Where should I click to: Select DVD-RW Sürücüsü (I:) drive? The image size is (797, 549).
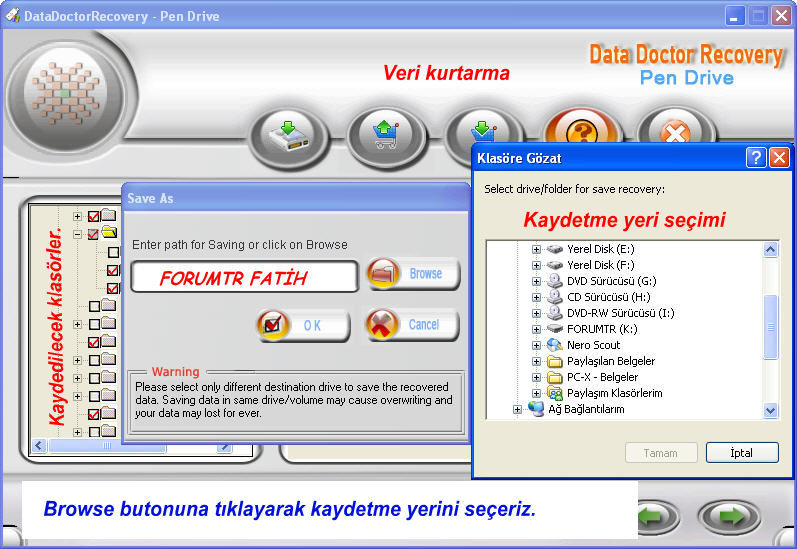coord(621,313)
